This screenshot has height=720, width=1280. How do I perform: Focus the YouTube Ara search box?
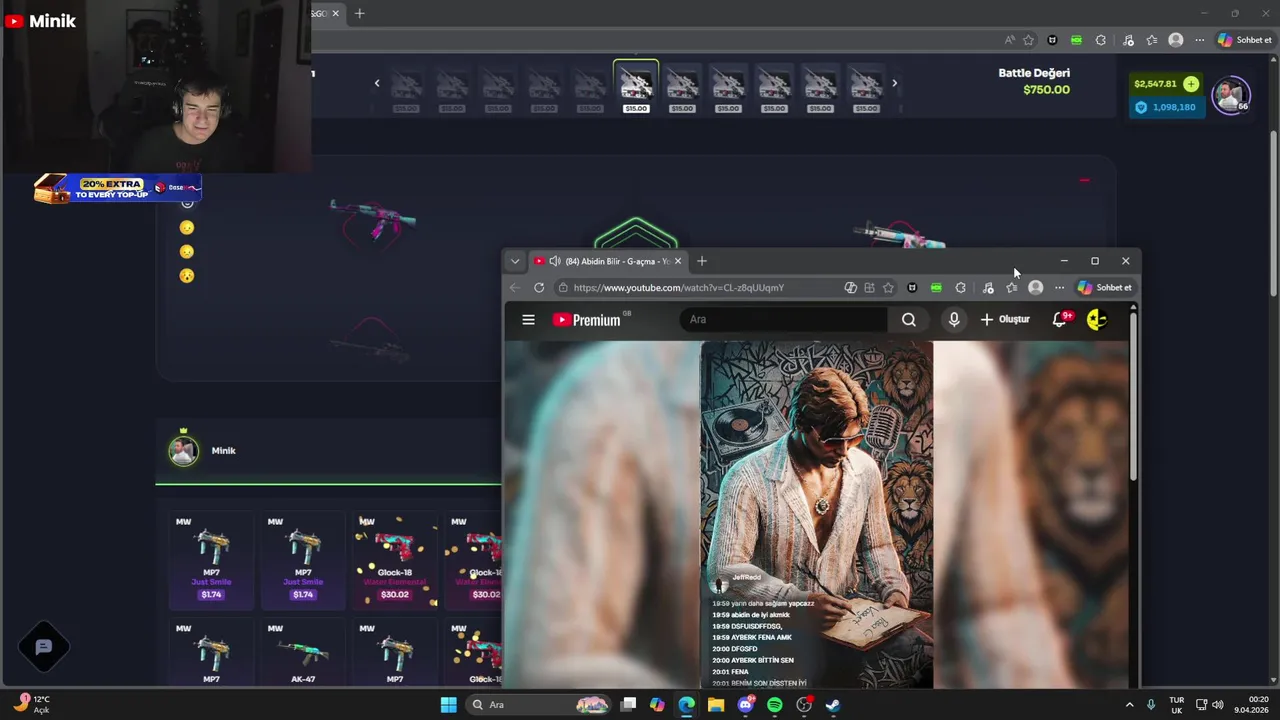click(x=783, y=320)
